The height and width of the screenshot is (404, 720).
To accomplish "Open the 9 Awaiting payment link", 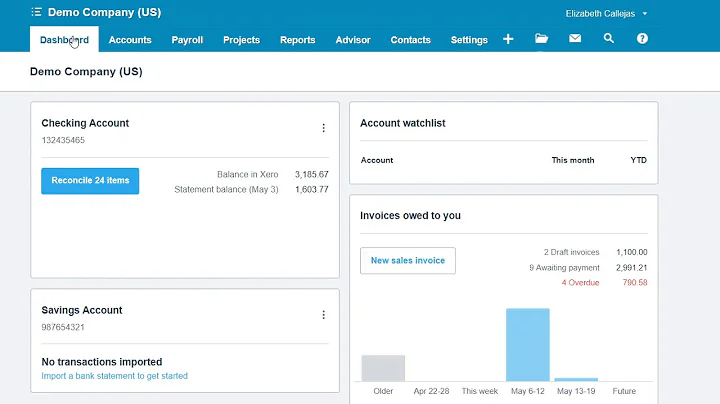I will [x=564, y=268].
